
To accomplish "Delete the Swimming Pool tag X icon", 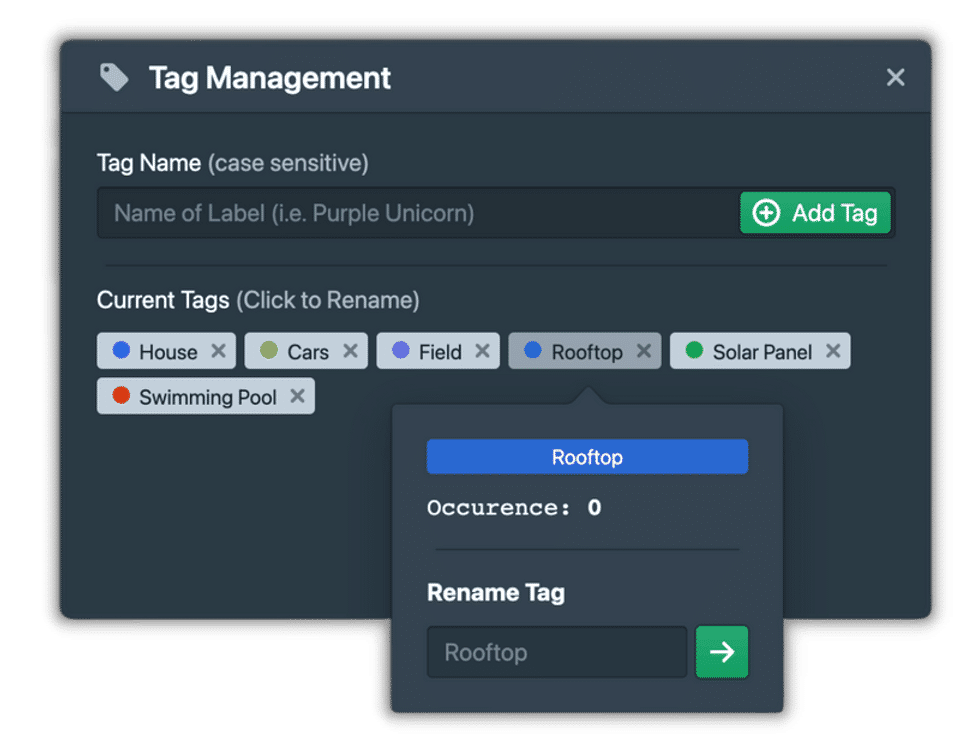I will click(x=298, y=396).
